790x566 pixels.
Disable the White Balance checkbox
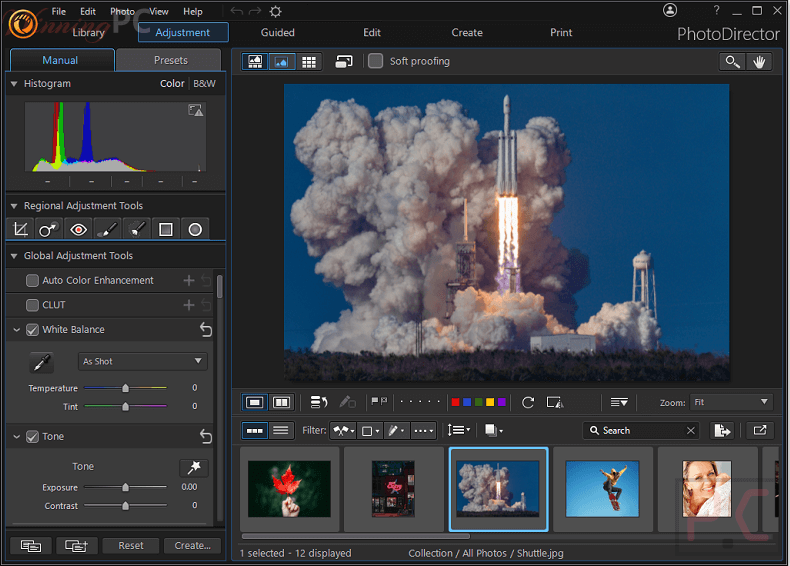click(32, 330)
